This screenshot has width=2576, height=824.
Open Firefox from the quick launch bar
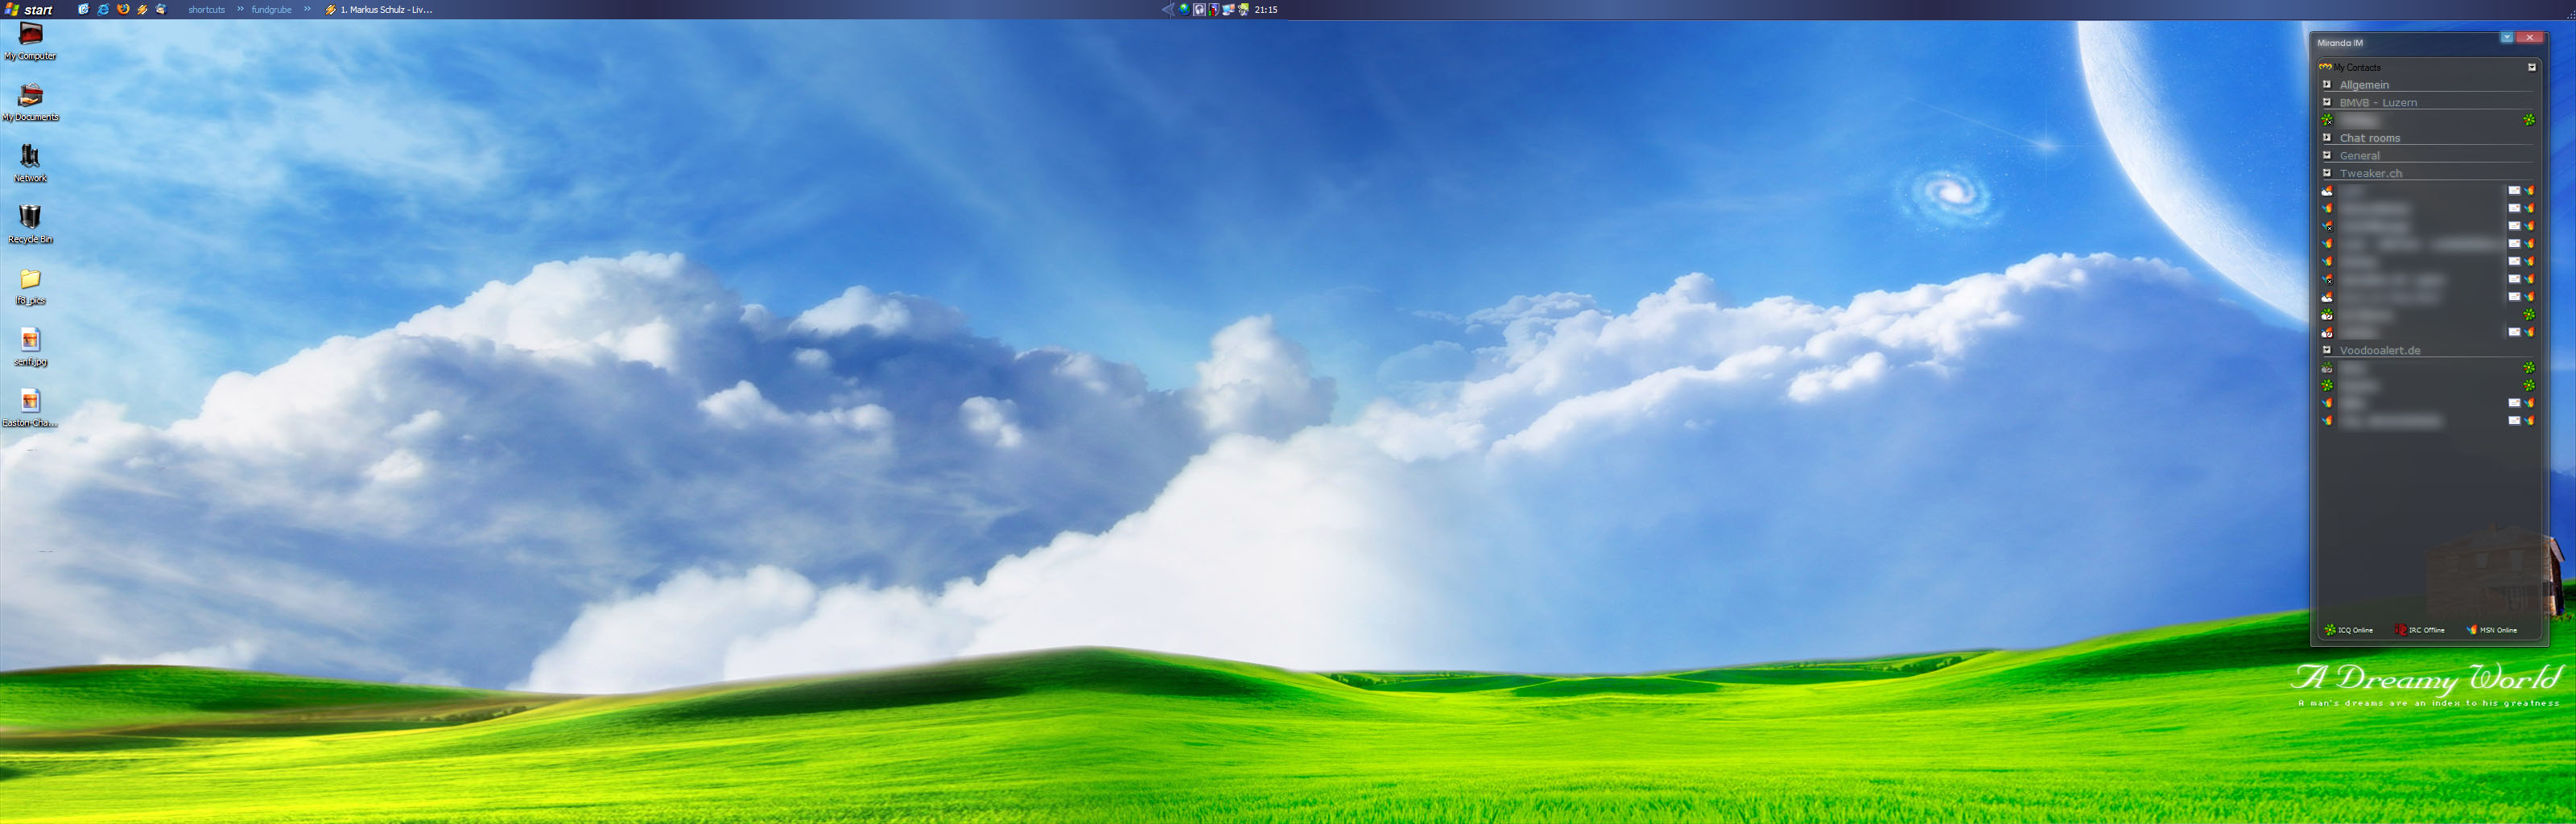[123, 9]
